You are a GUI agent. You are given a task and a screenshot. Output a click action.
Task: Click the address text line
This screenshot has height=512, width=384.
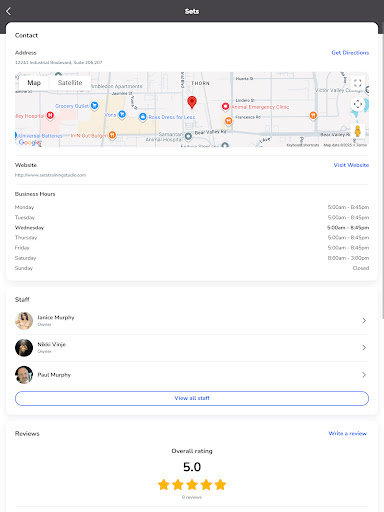click(x=59, y=62)
